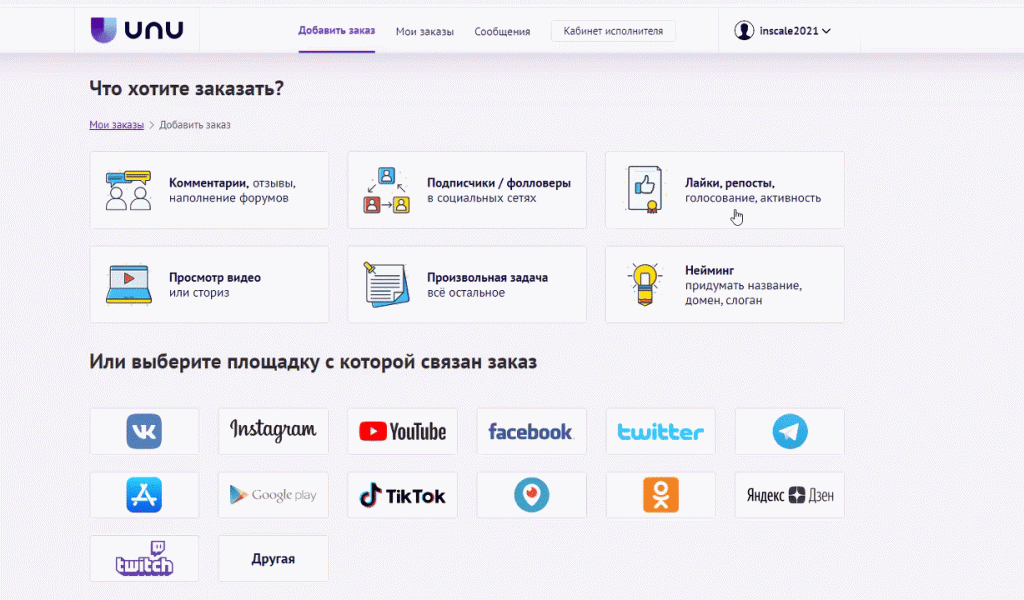Select the VK platform tile

[x=144, y=431]
